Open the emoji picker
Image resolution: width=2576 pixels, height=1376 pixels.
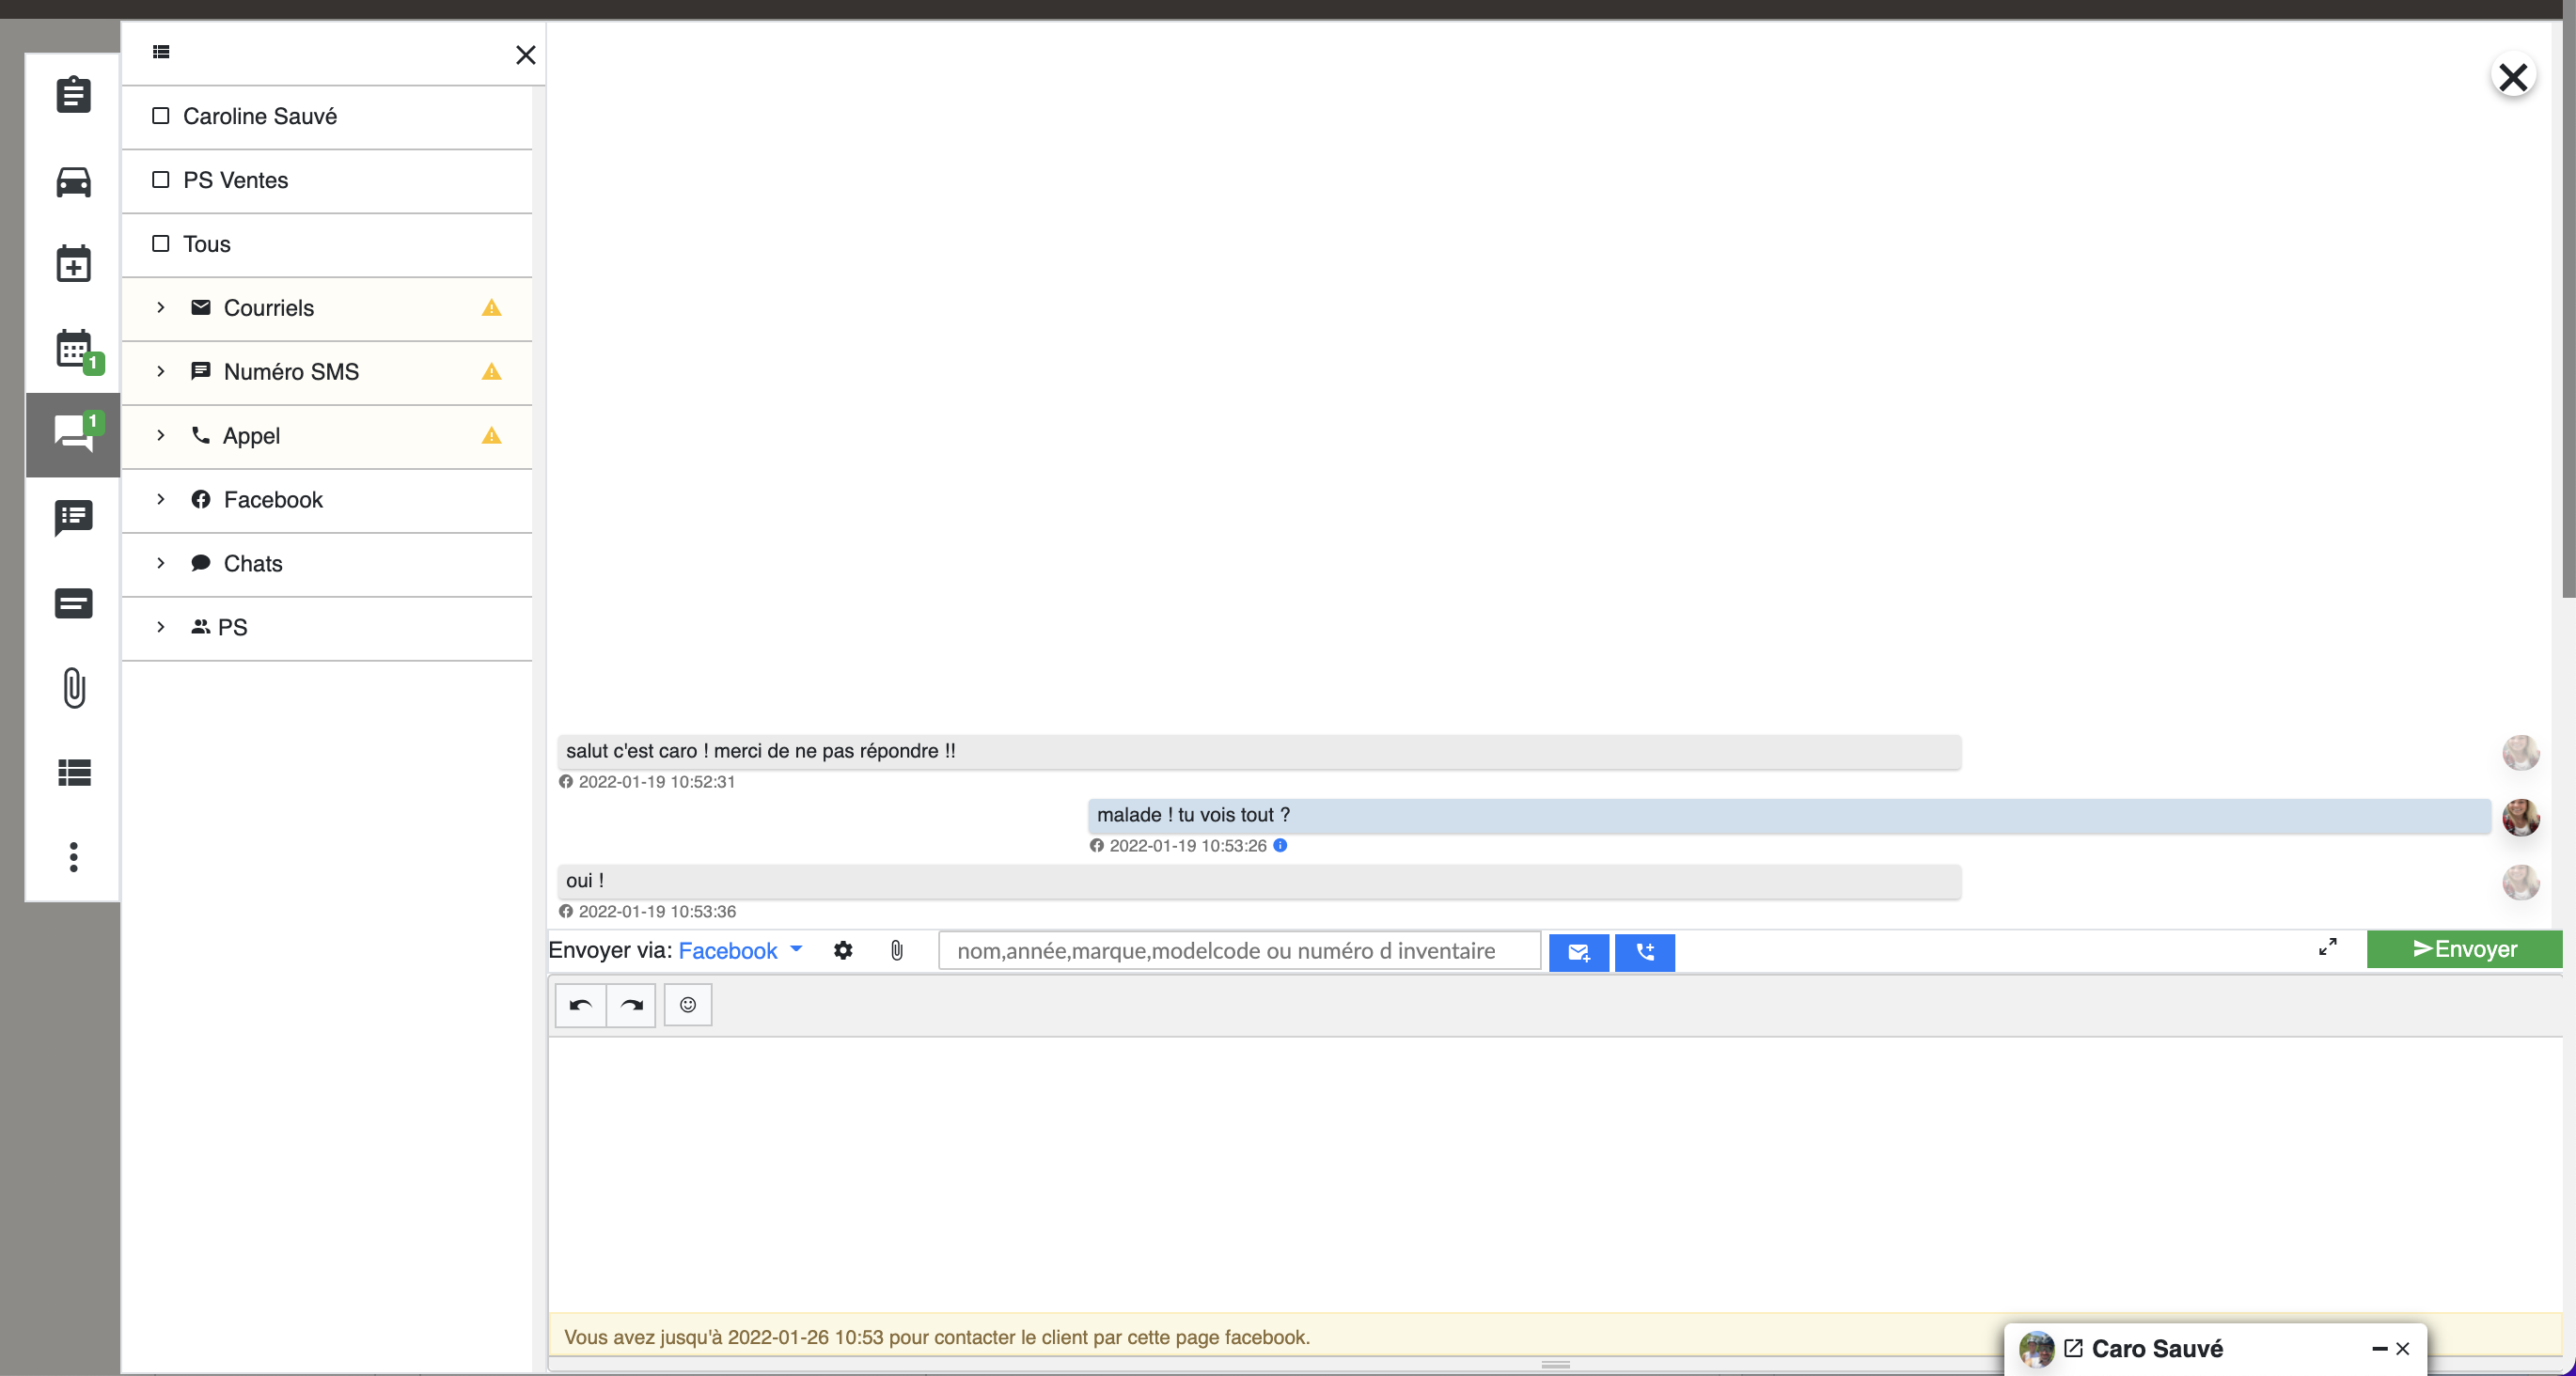[688, 1005]
